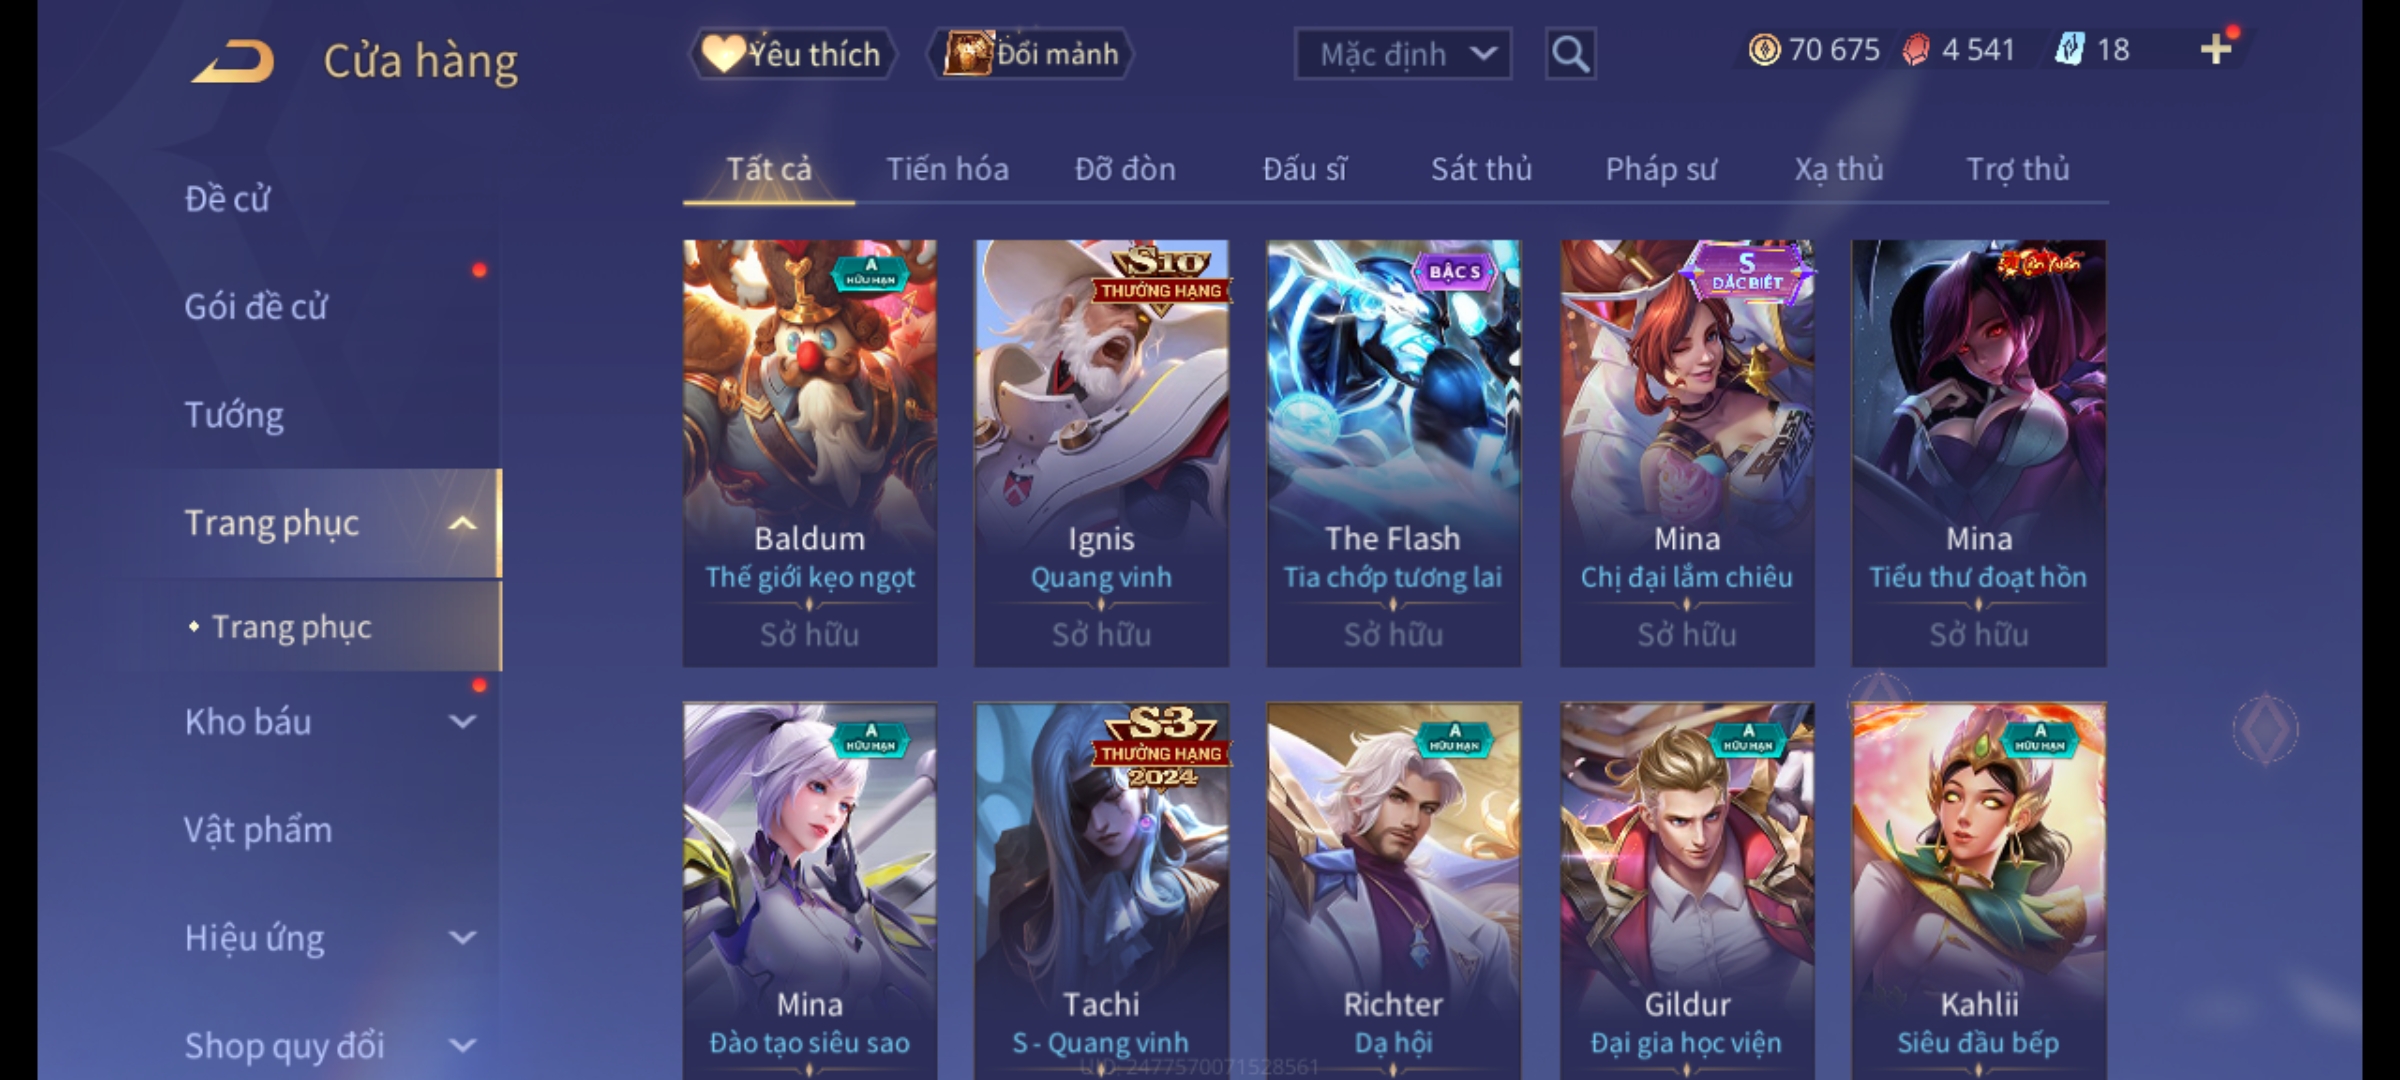Open Yêu thích heart favorites
Viewport: 2400px width, 1080px height.
click(x=793, y=54)
